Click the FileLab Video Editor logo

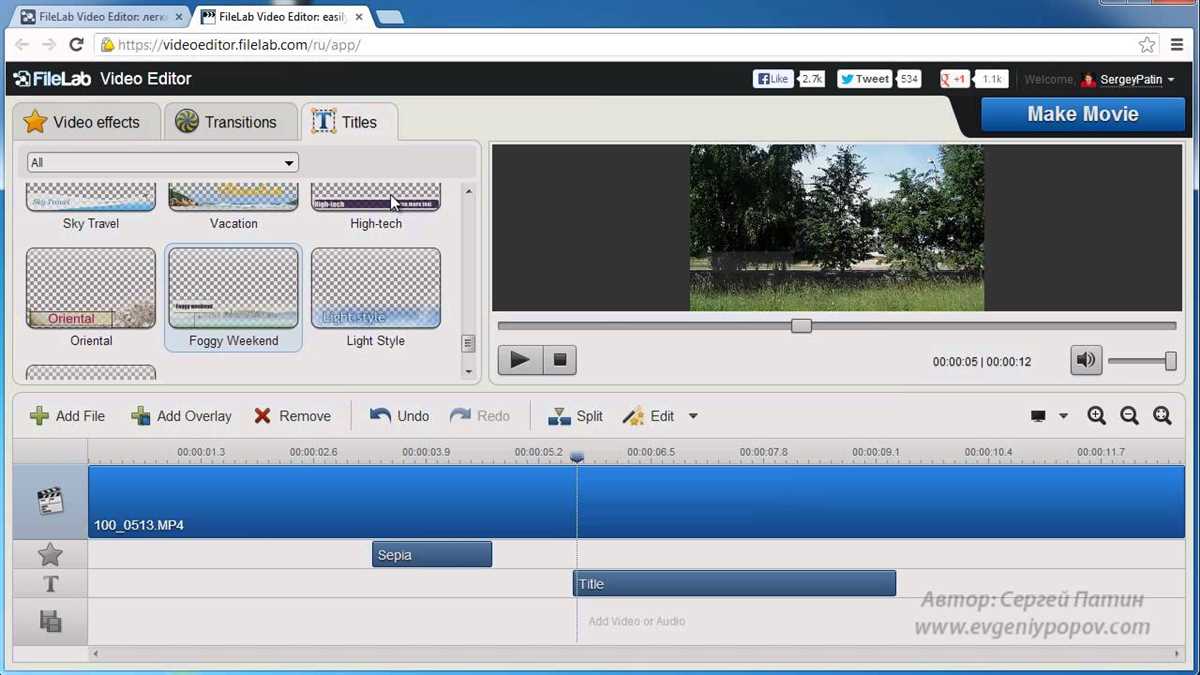[x=102, y=79]
